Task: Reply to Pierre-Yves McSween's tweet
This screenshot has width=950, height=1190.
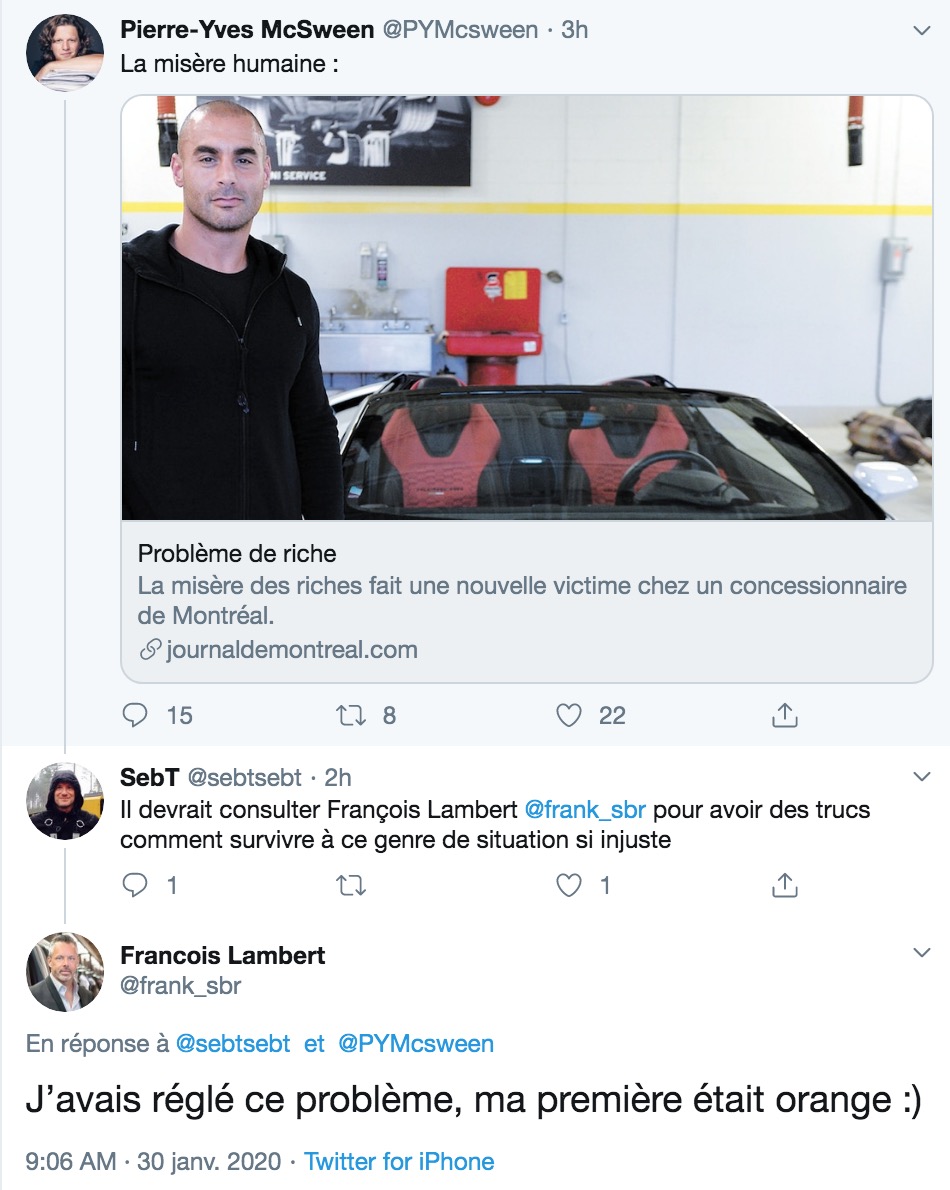Action: pyautogui.click(x=135, y=715)
